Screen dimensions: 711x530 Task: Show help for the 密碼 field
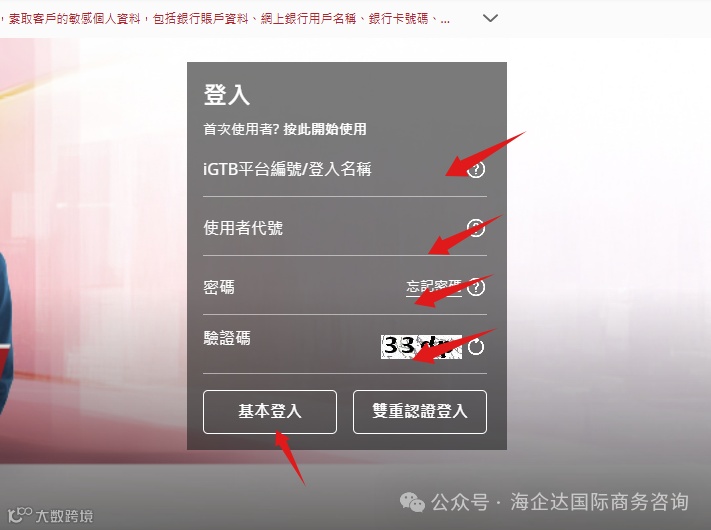pos(476,287)
